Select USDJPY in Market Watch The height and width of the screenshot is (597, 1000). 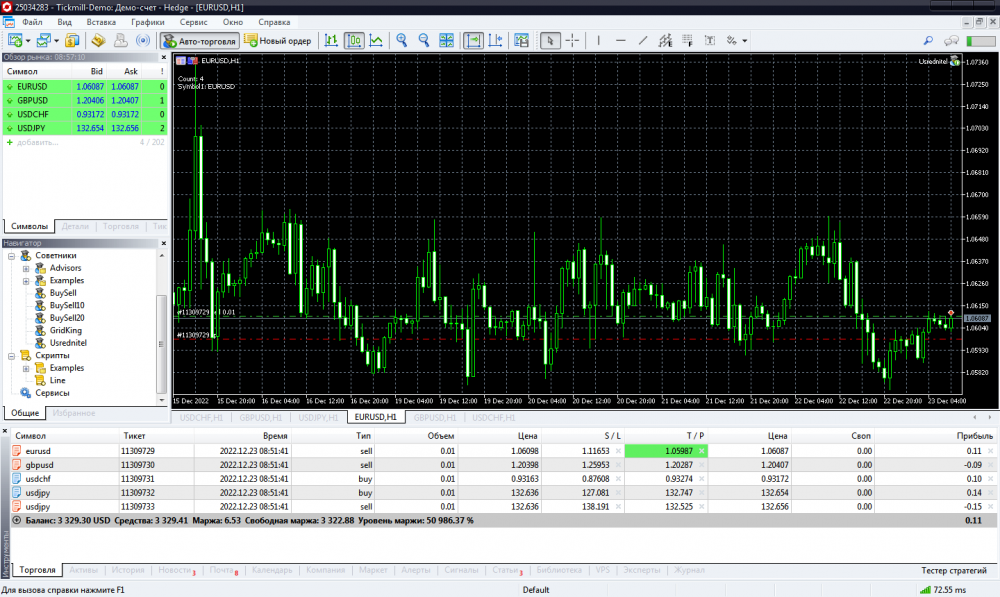(85, 128)
